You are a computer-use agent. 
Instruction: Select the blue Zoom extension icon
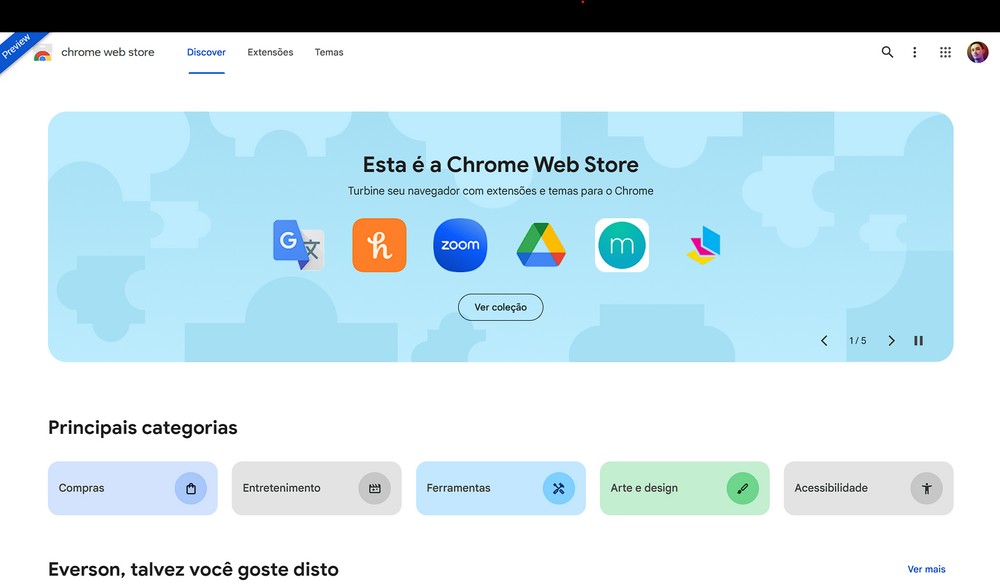(x=460, y=245)
